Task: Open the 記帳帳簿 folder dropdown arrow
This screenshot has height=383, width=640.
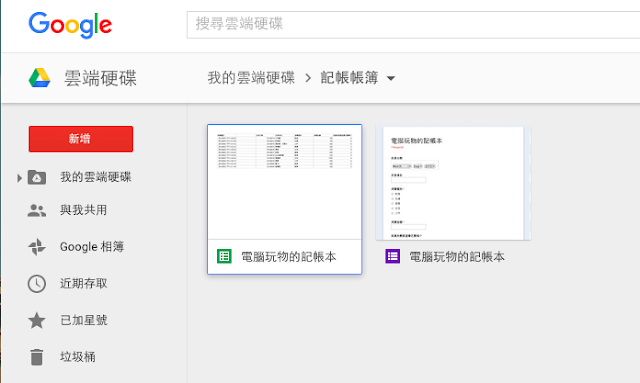Action: click(x=391, y=78)
